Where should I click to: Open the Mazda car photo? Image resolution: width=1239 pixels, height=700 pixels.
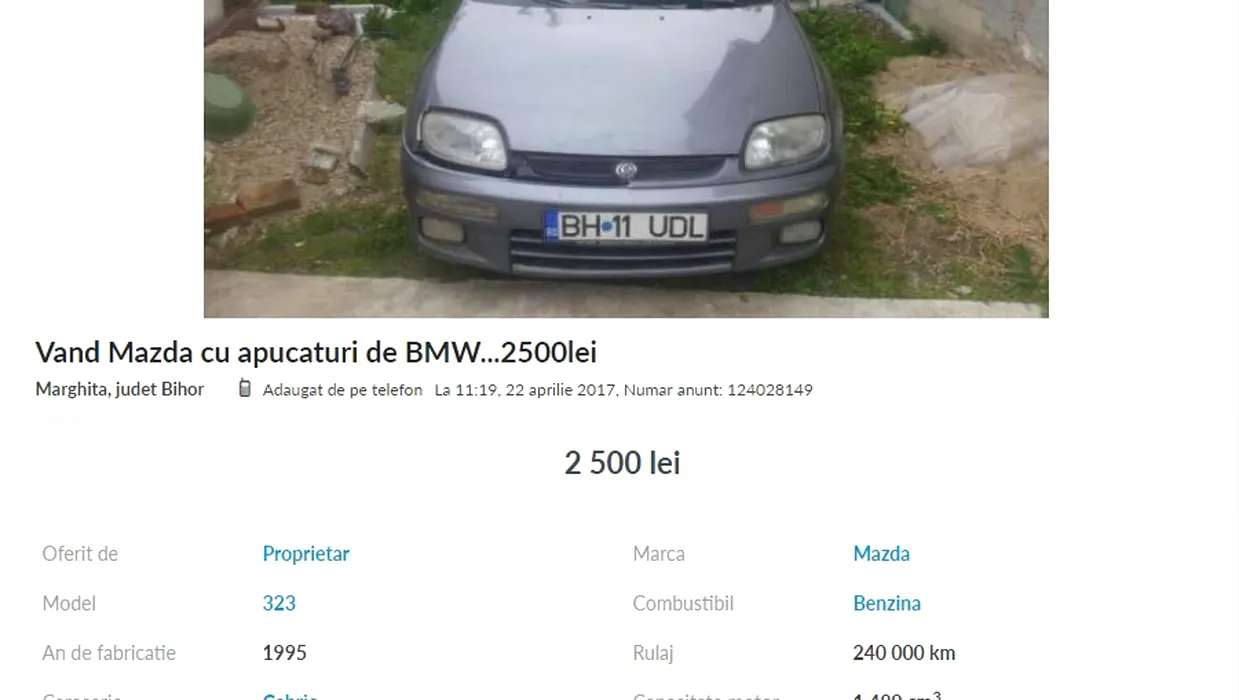[626, 159]
